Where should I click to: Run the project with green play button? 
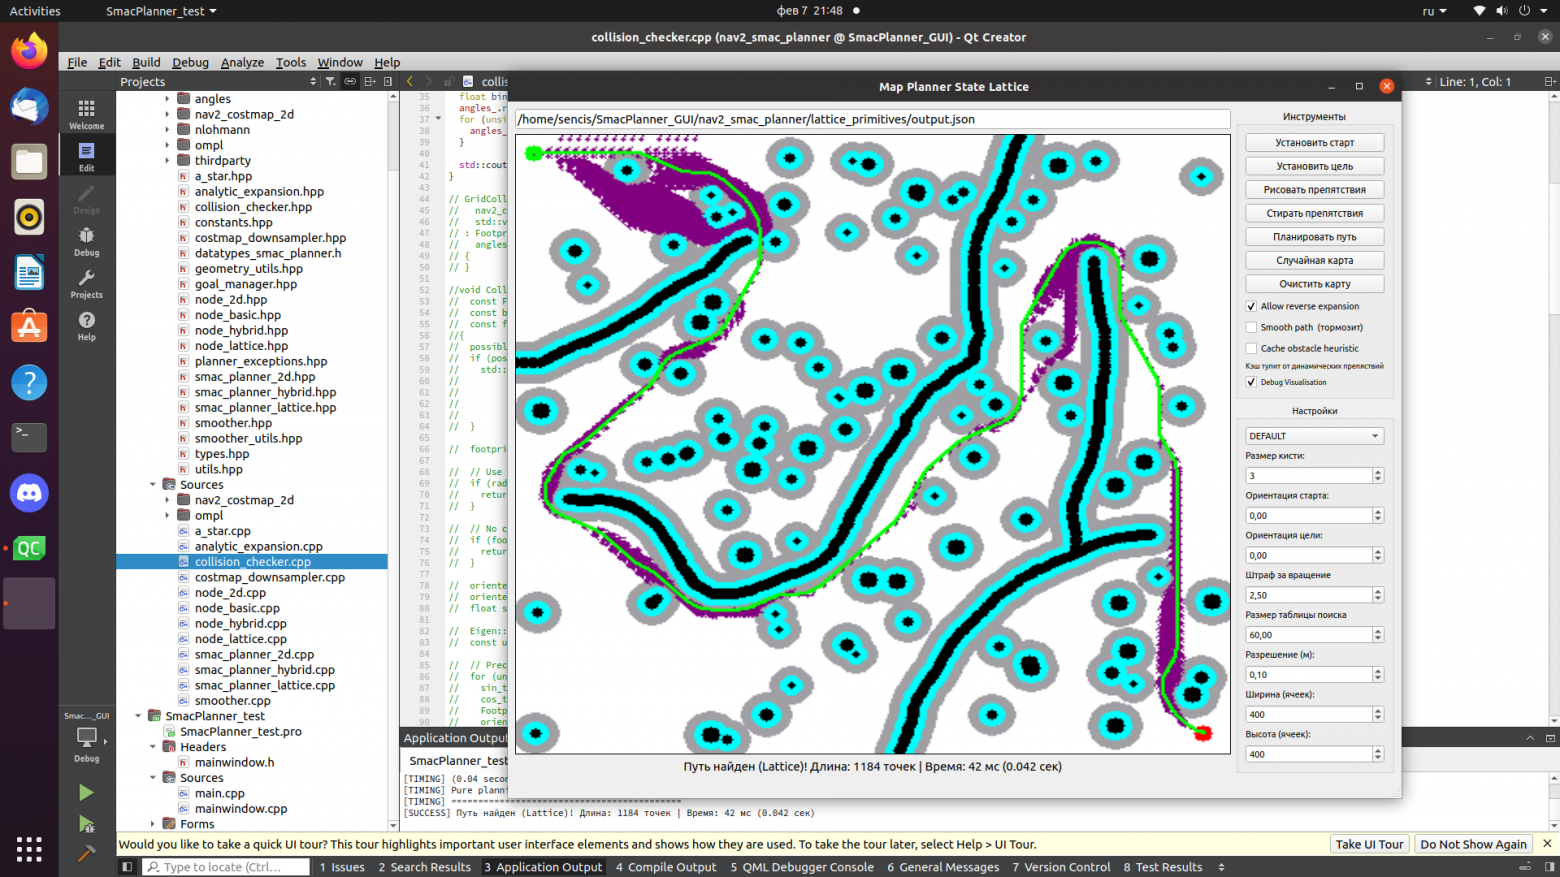click(86, 792)
